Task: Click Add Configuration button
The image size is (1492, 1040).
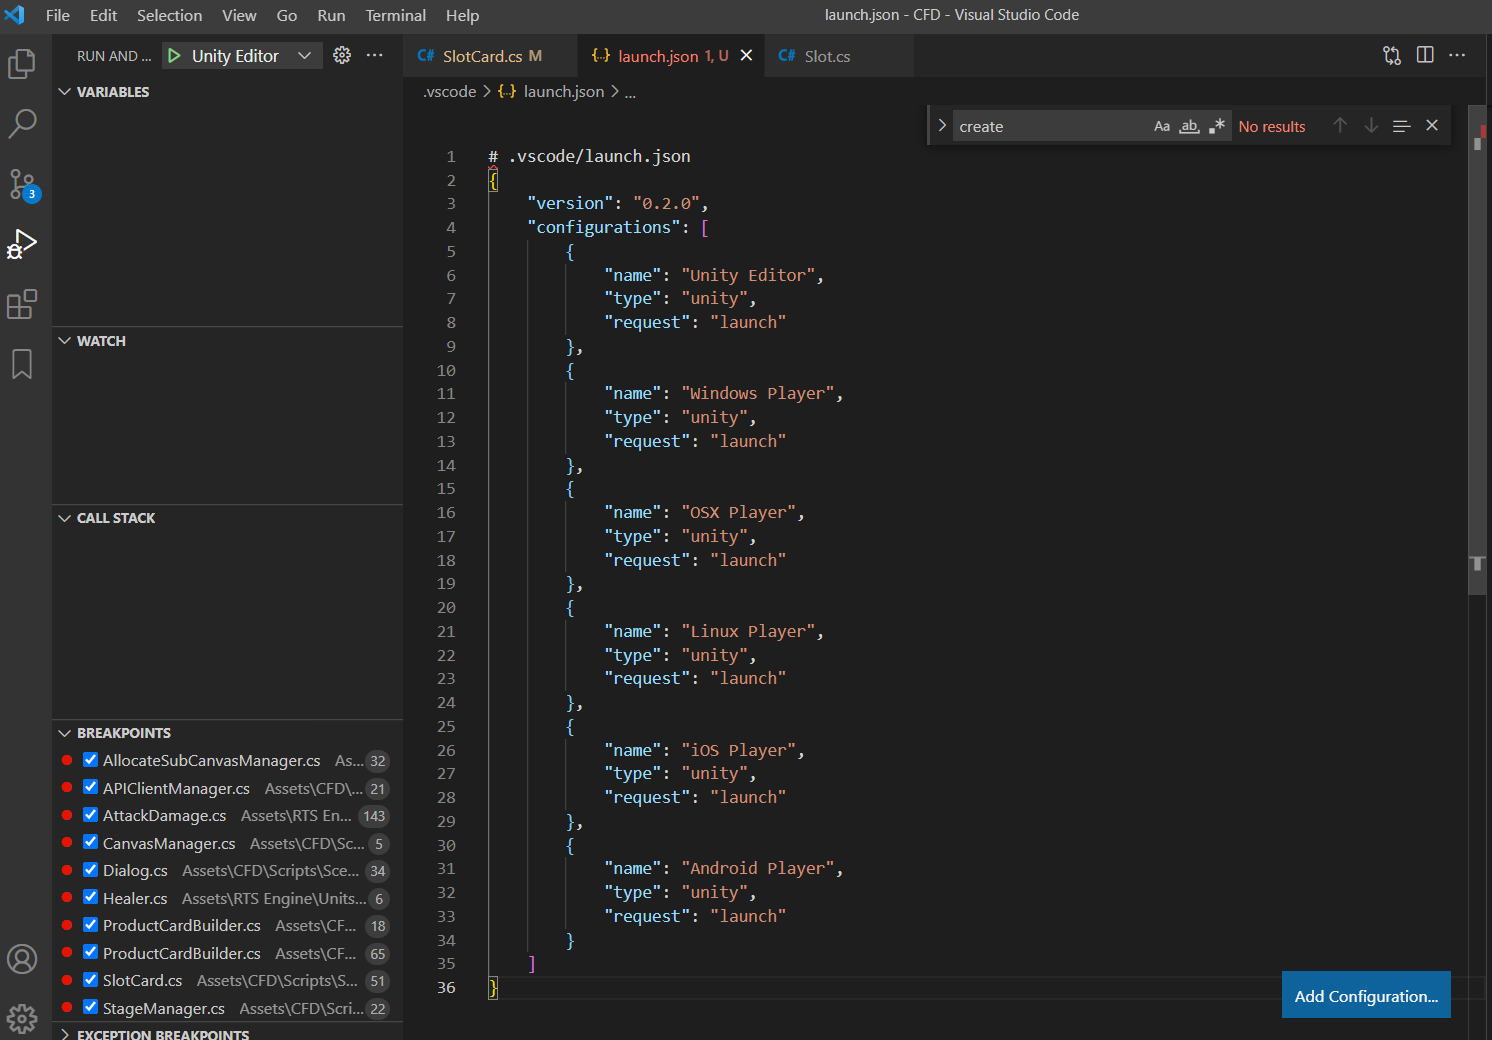Action: [x=1366, y=995]
